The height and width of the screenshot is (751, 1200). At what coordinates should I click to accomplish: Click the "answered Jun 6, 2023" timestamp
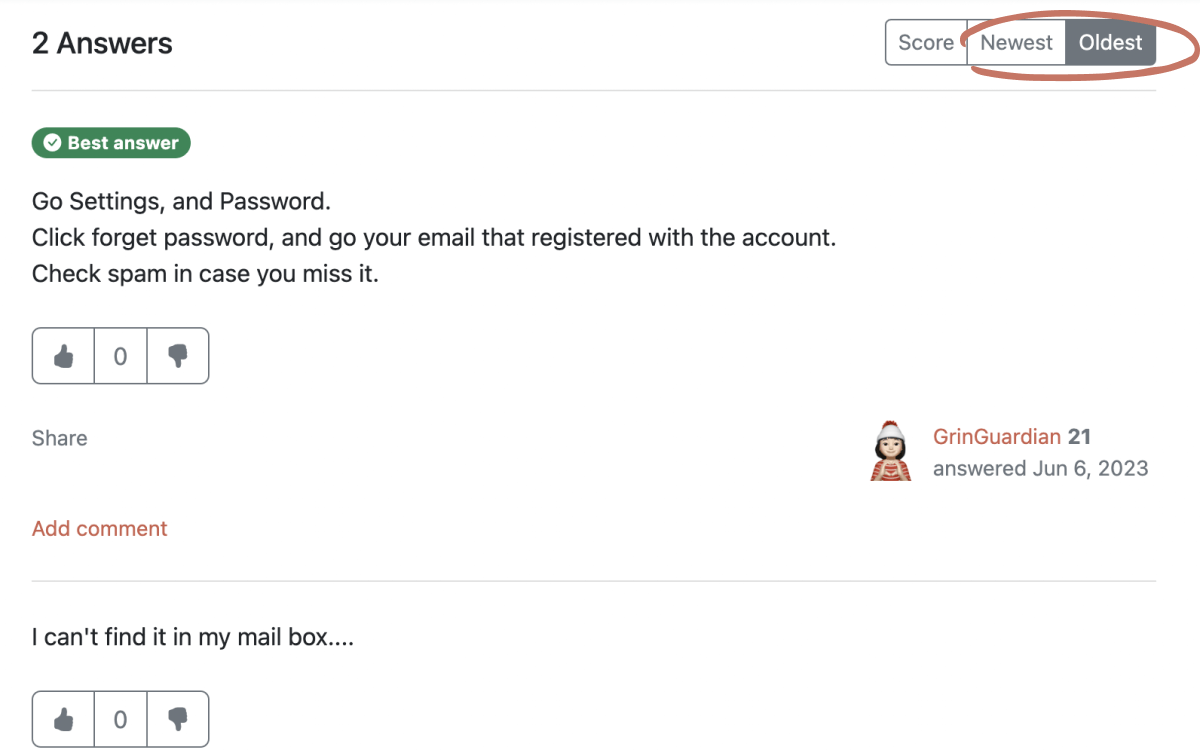[1040, 468]
